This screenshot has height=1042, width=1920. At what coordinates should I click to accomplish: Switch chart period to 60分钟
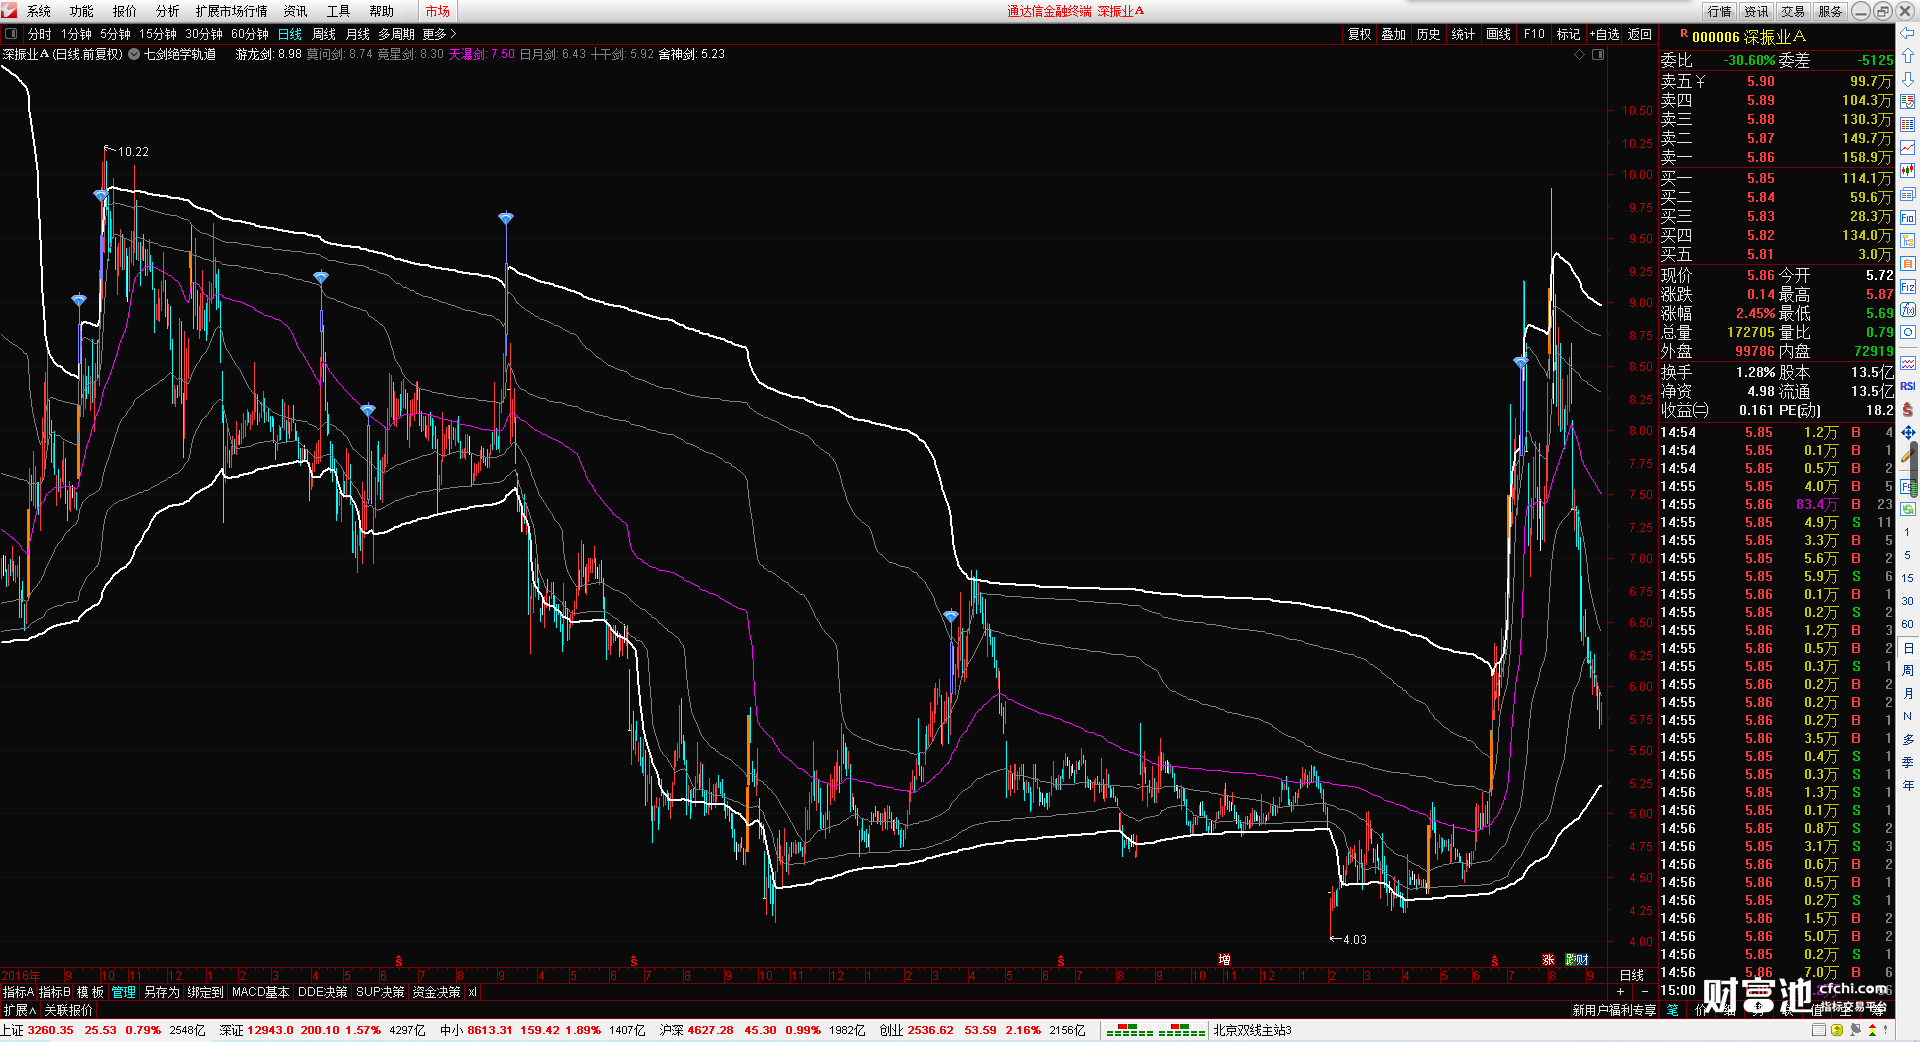coord(250,34)
